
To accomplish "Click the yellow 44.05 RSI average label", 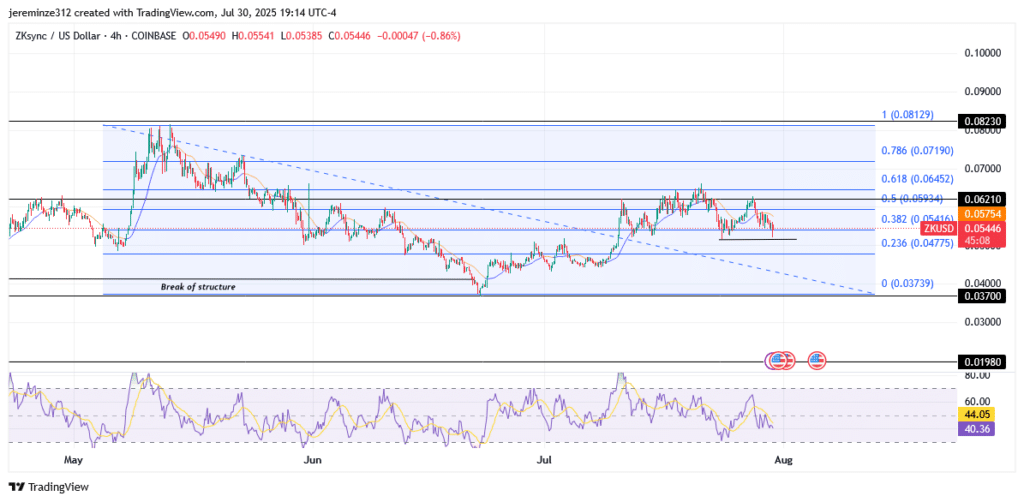I will (976, 414).
